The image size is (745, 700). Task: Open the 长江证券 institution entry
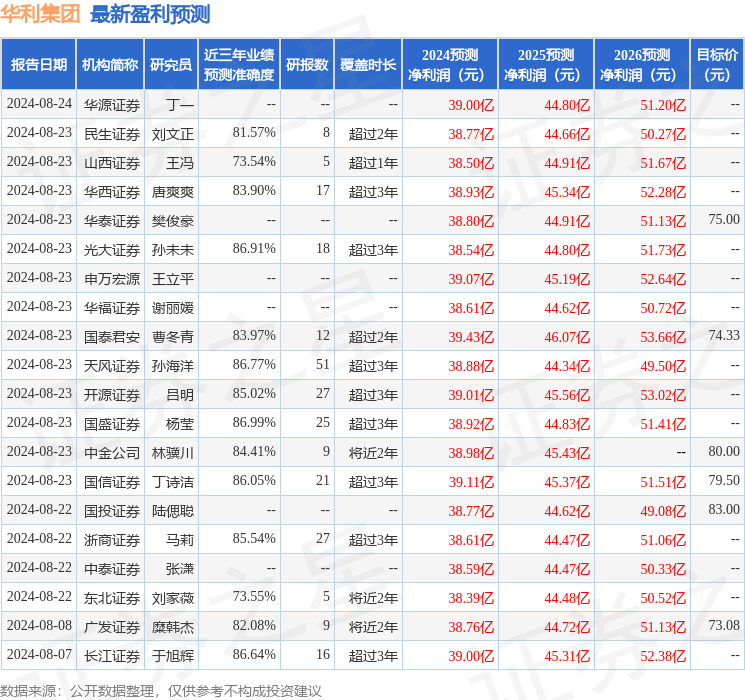111,655
